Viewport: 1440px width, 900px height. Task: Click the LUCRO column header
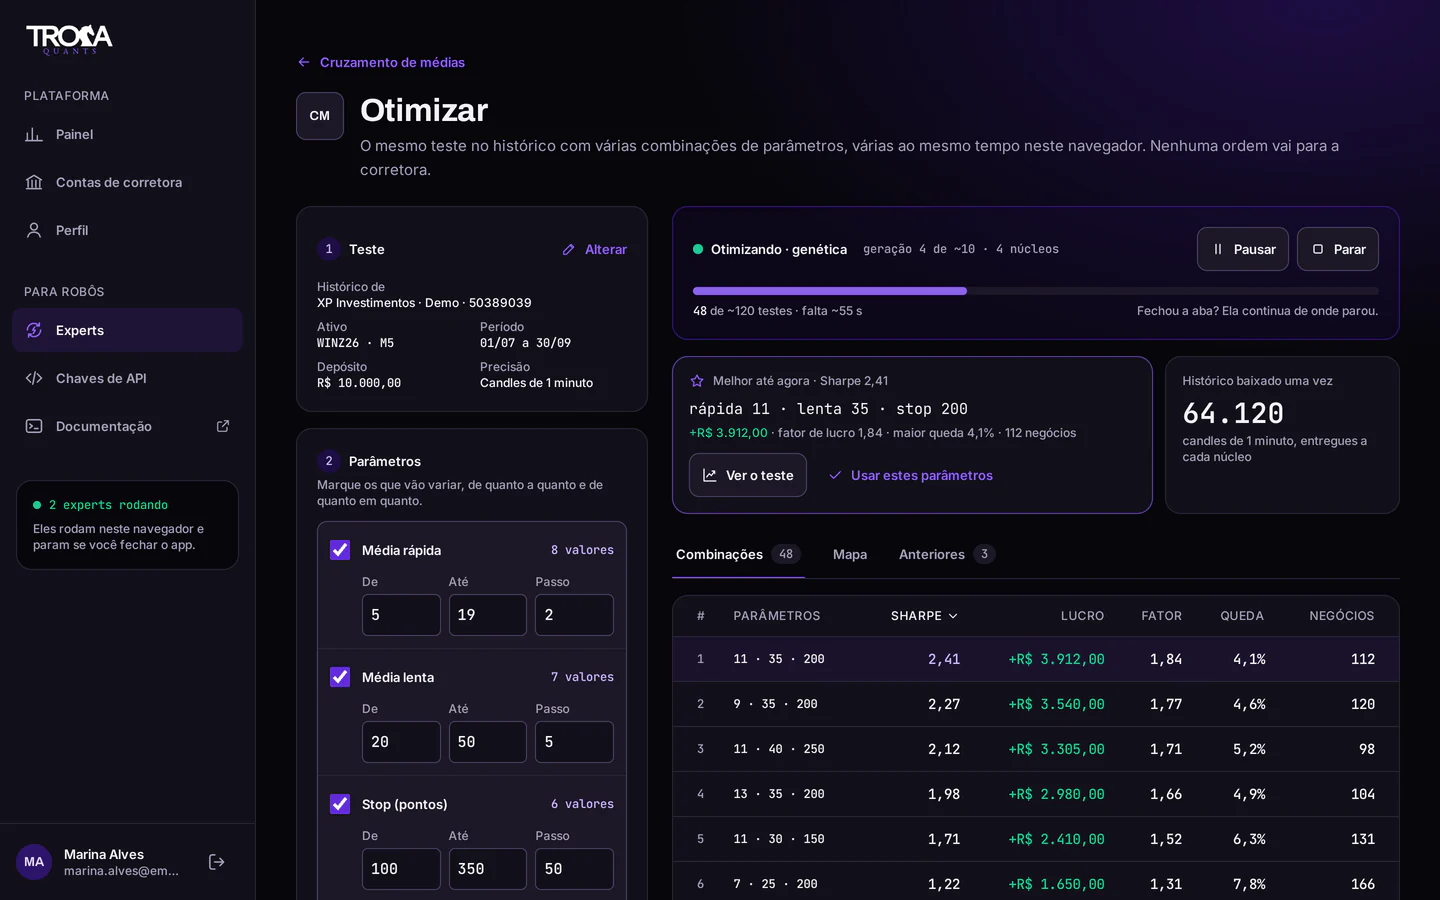coord(1082,616)
